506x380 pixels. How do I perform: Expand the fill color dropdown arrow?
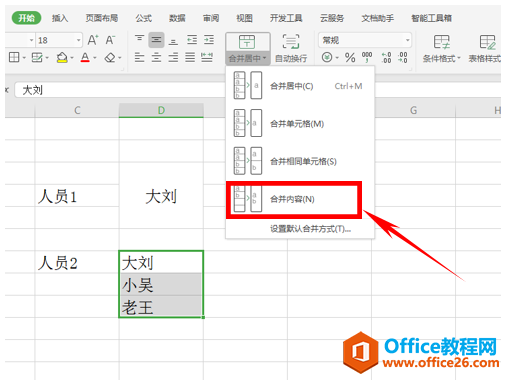(72, 58)
